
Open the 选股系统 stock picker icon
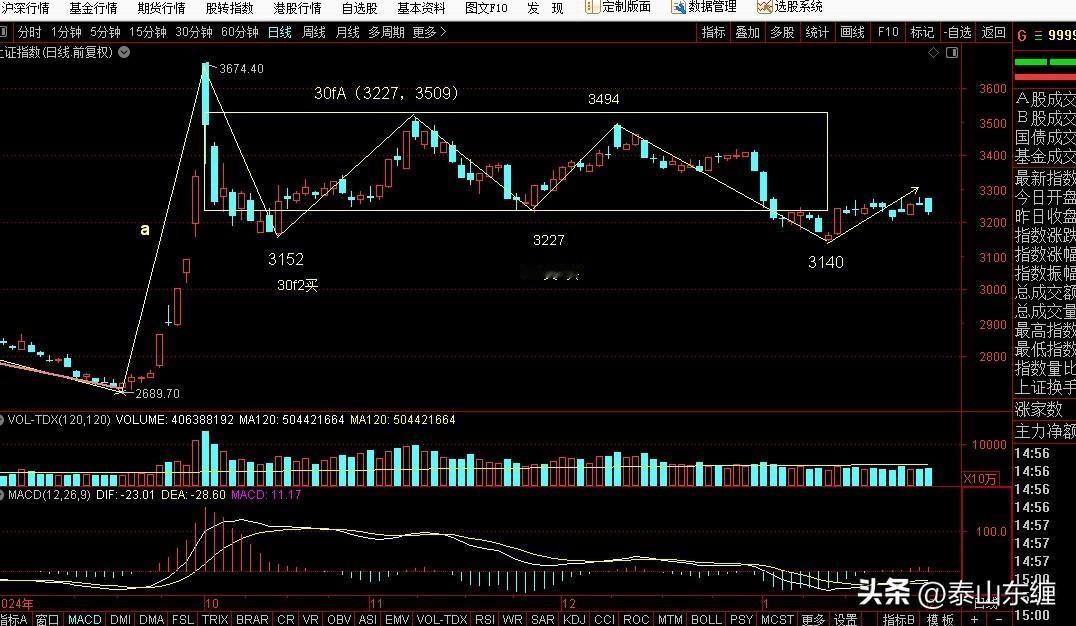click(764, 8)
